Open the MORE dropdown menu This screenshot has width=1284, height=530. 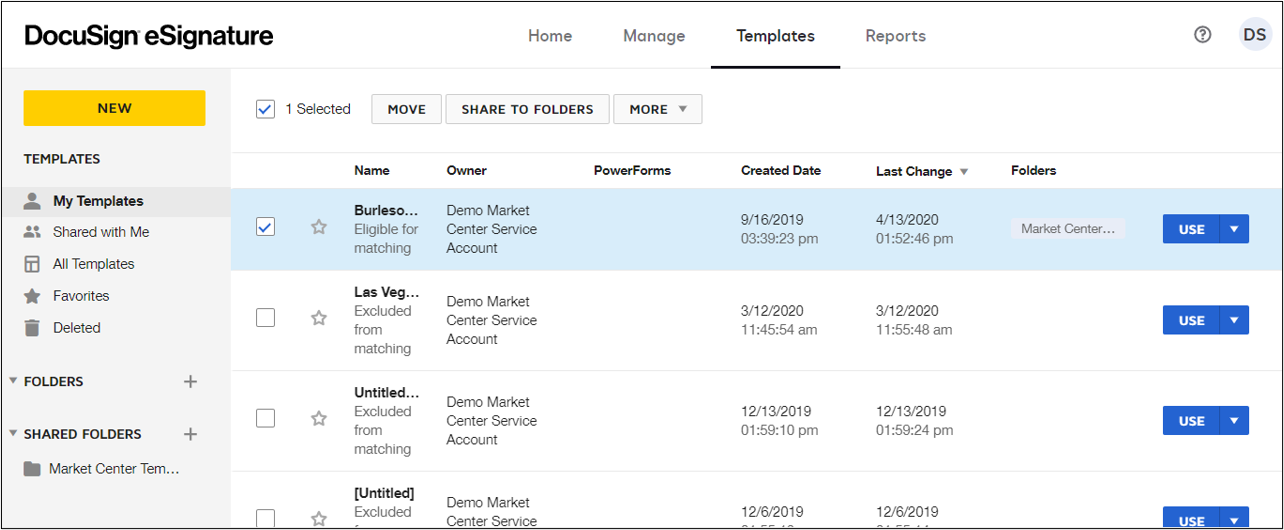(x=657, y=109)
